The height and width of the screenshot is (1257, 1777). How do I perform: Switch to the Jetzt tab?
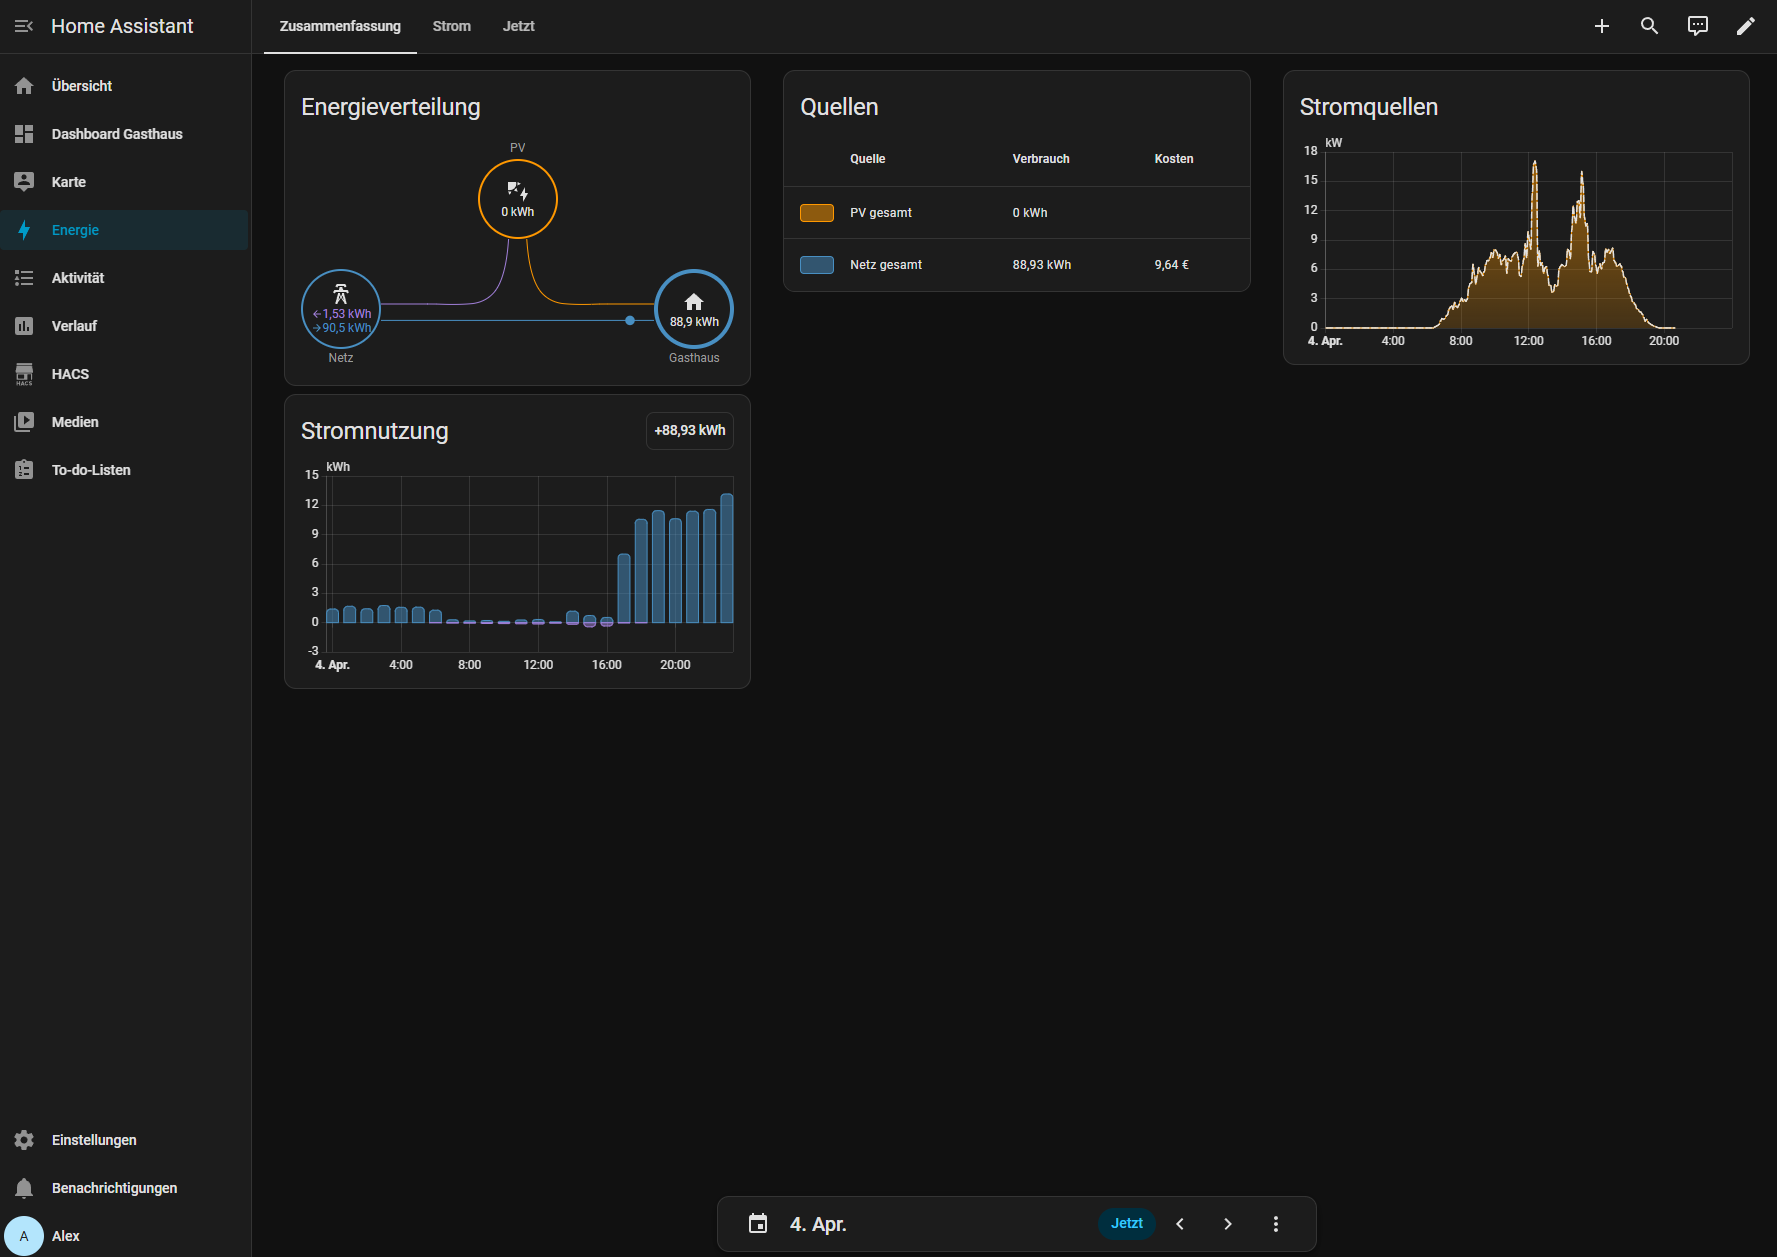518,26
